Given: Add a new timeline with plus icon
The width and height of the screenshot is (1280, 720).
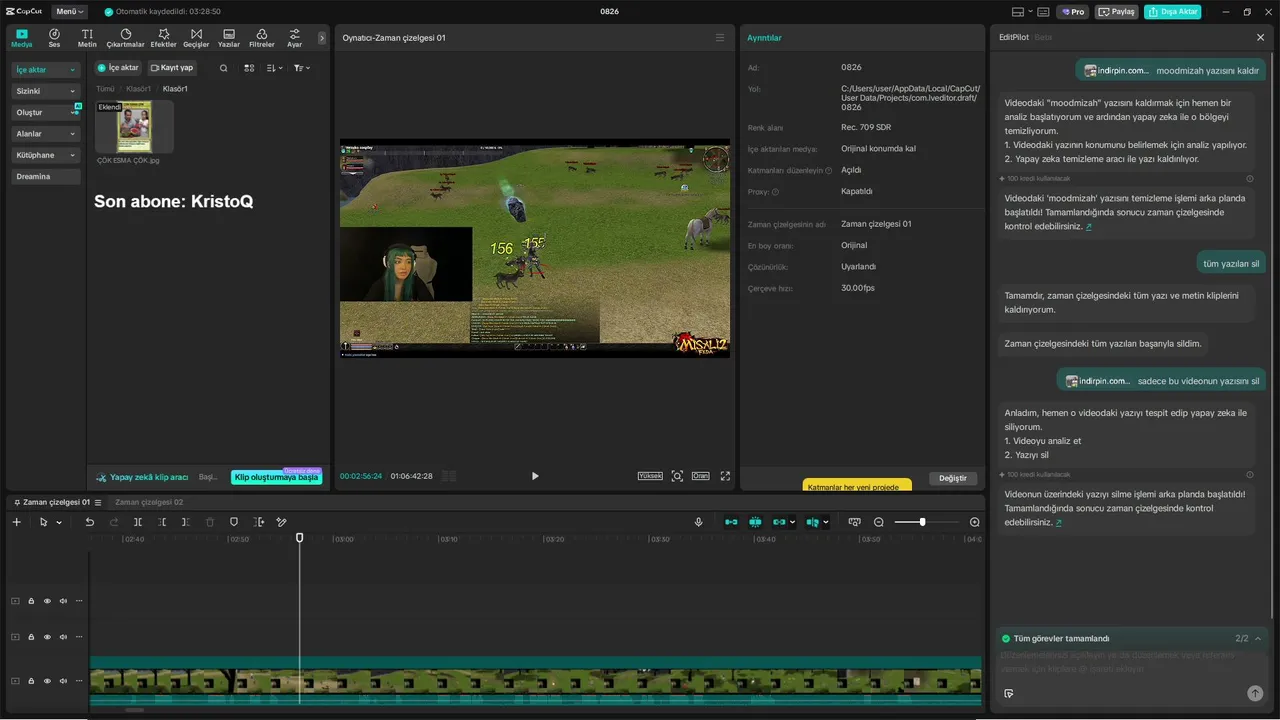Looking at the screenshot, I should (16, 522).
